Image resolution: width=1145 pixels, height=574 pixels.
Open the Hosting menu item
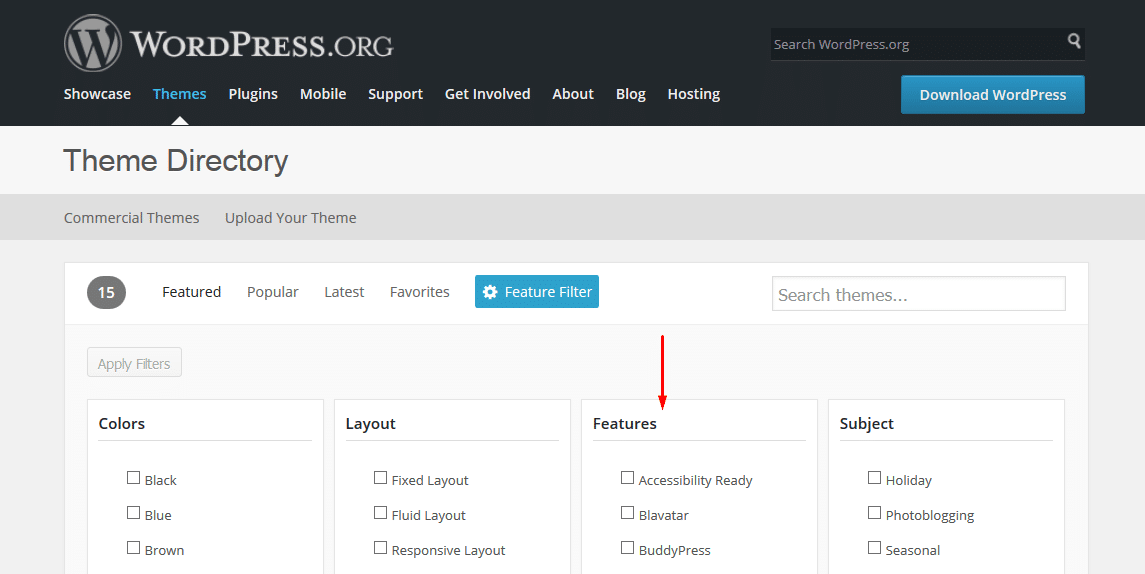(x=694, y=94)
